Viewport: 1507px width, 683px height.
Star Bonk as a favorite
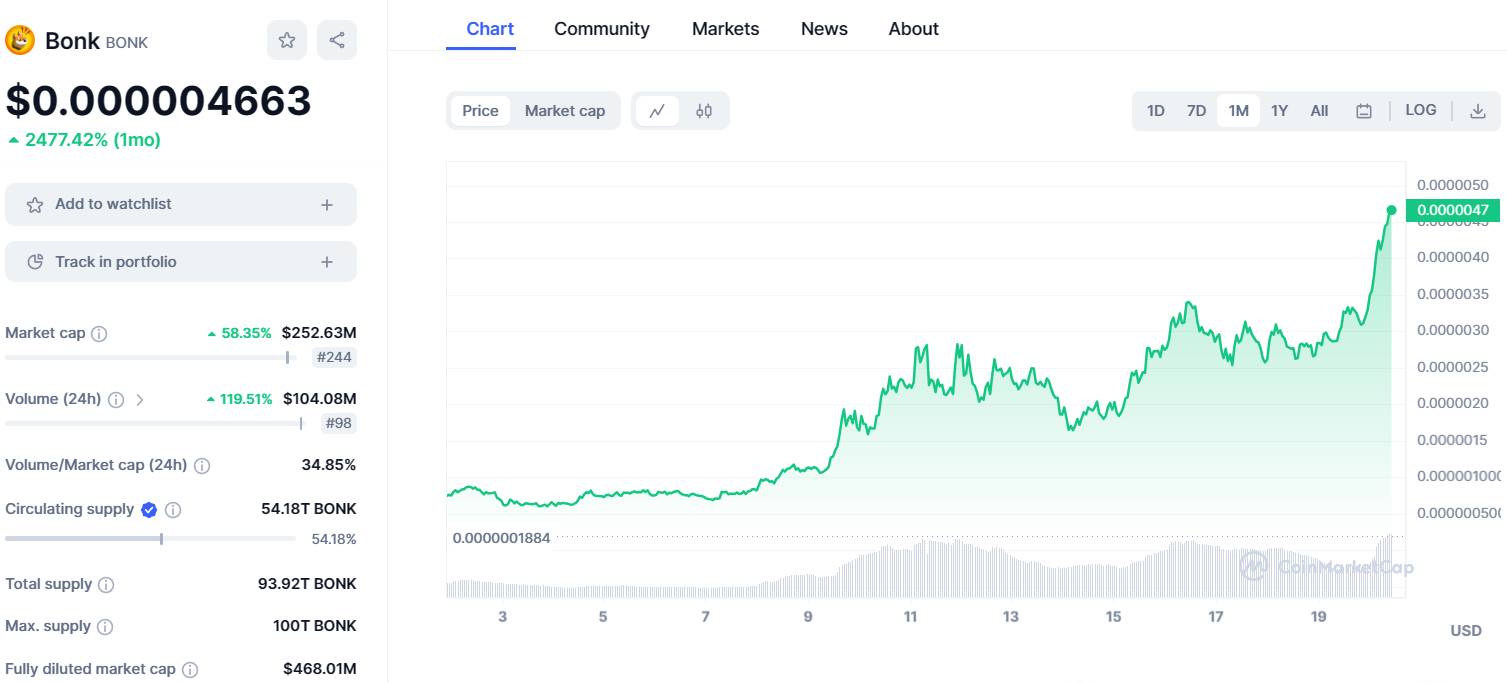pos(287,40)
